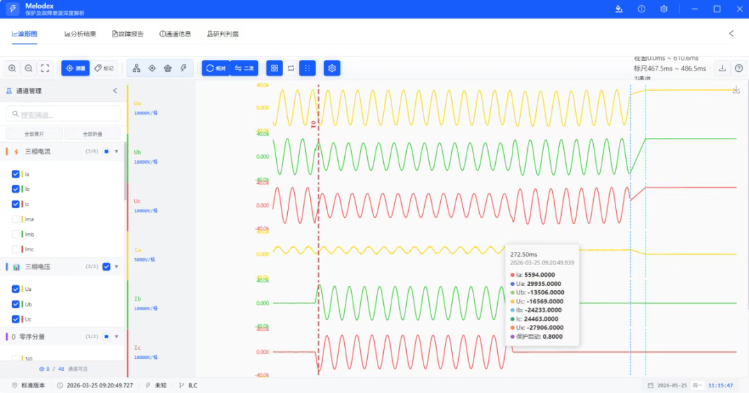
Task: Select the Ib waveform channel label
Action: (138, 299)
